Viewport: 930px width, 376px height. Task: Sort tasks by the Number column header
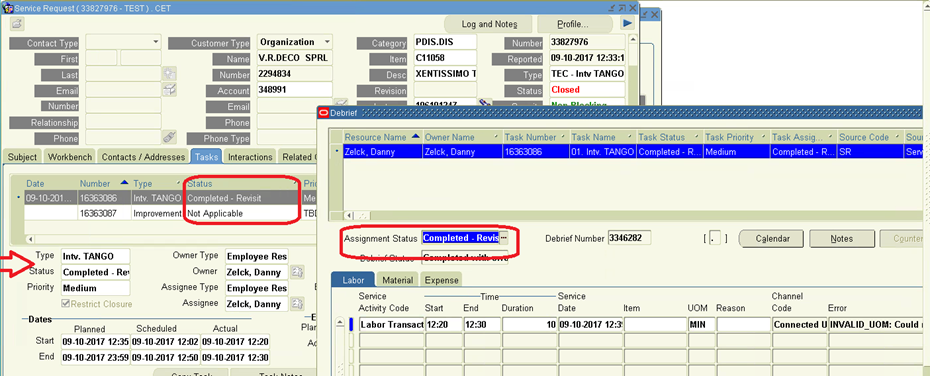click(x=104, y=184)
